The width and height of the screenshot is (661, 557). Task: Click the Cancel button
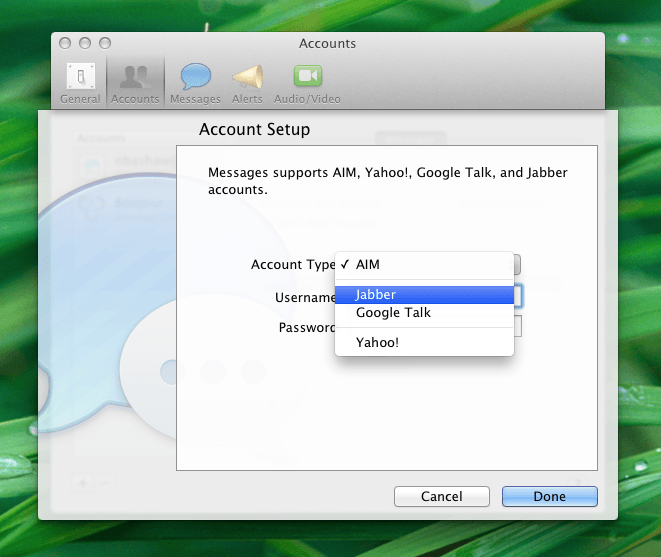click(x=441, y=496)
